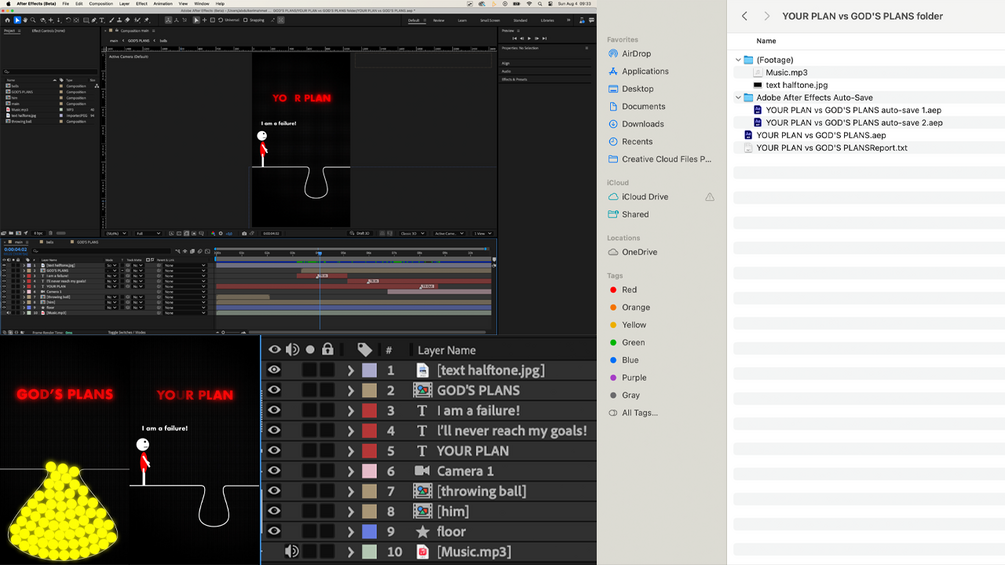Expand the Camera 1 layer properties
Viewport: 1005px width, 565px height.
tap(351, 471)
